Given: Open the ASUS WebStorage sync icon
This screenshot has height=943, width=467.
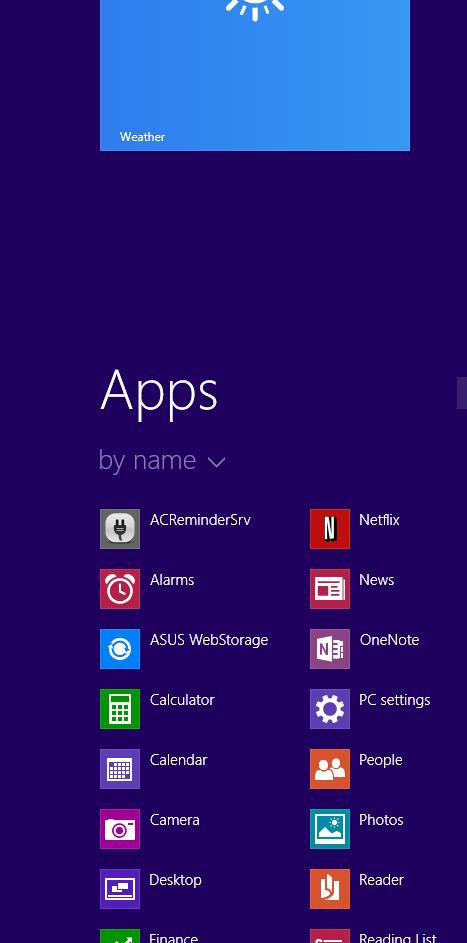Looking at the screenshot, I should [120, 649].
